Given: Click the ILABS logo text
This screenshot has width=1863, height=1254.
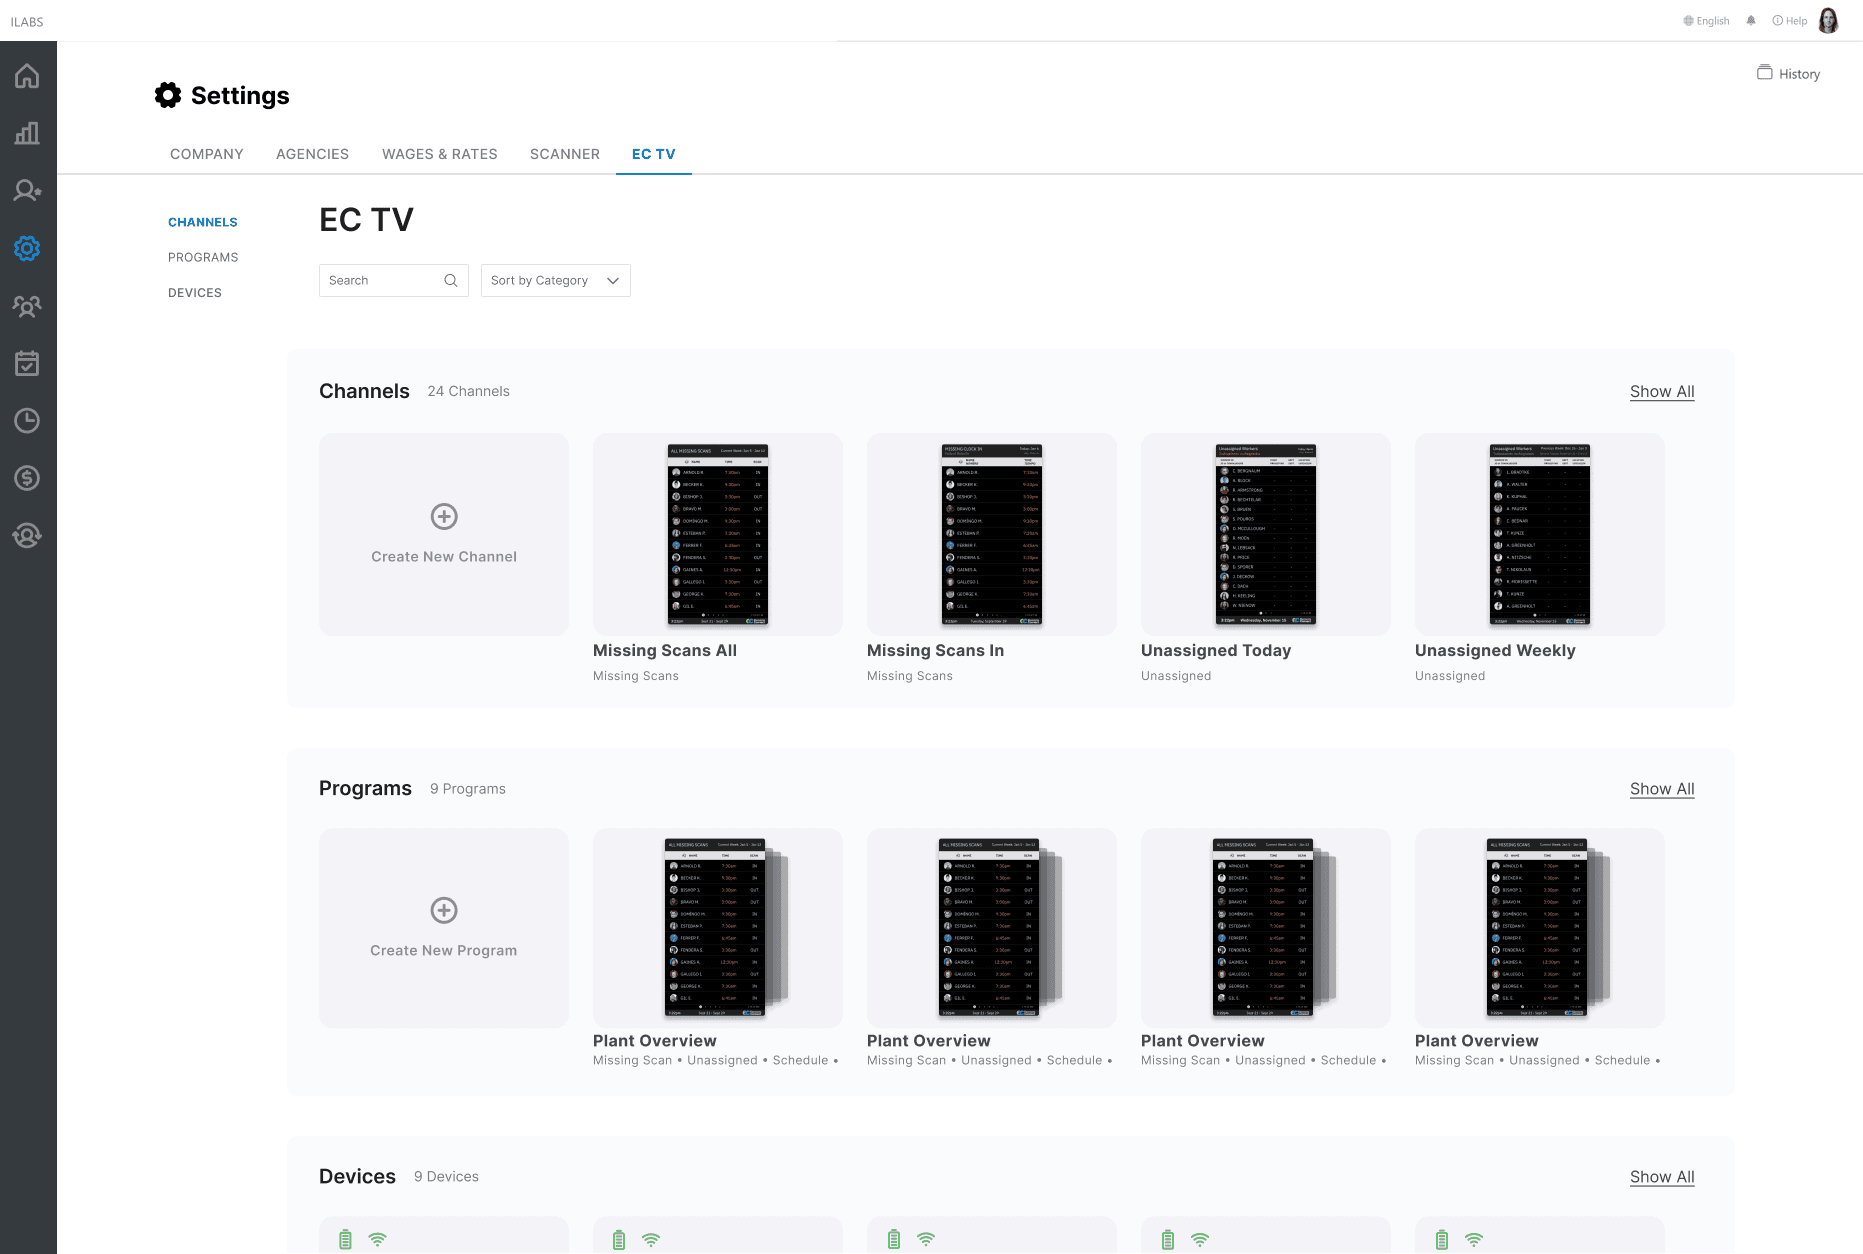Looking at the screenshot, I should (x=27, y=22).
